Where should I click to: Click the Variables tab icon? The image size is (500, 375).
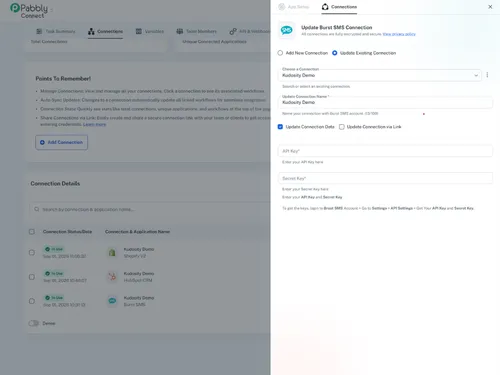point(139,31)
